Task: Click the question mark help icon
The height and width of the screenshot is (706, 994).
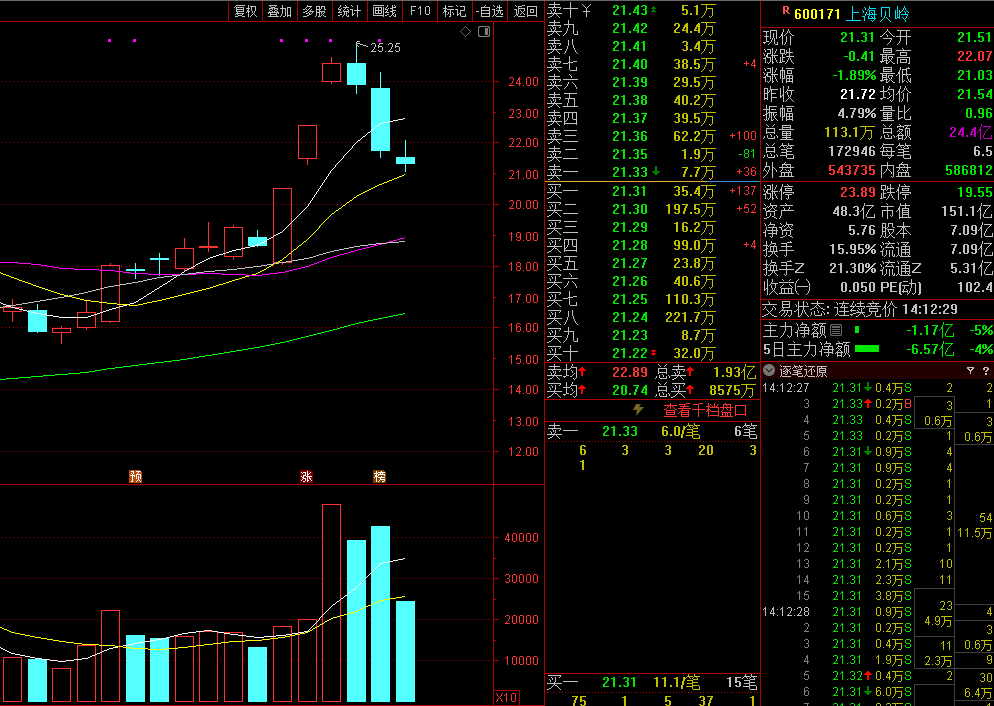Action: [985, 371]
